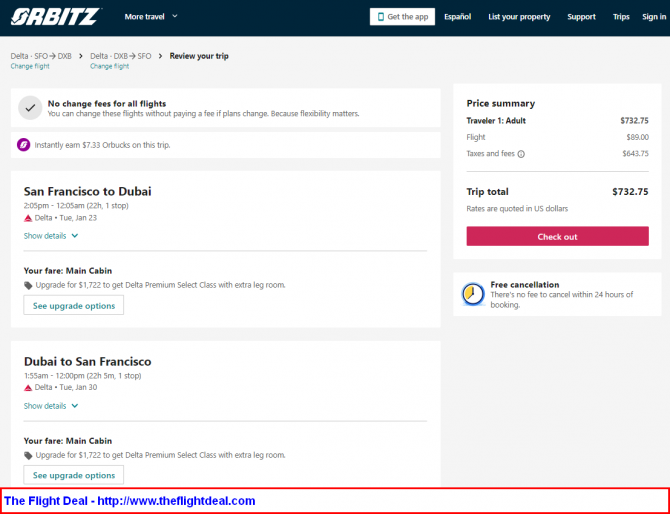The image size is (670, 514).
Task: Click the Trip total $732.75 amount
Action: pos(630,192)
